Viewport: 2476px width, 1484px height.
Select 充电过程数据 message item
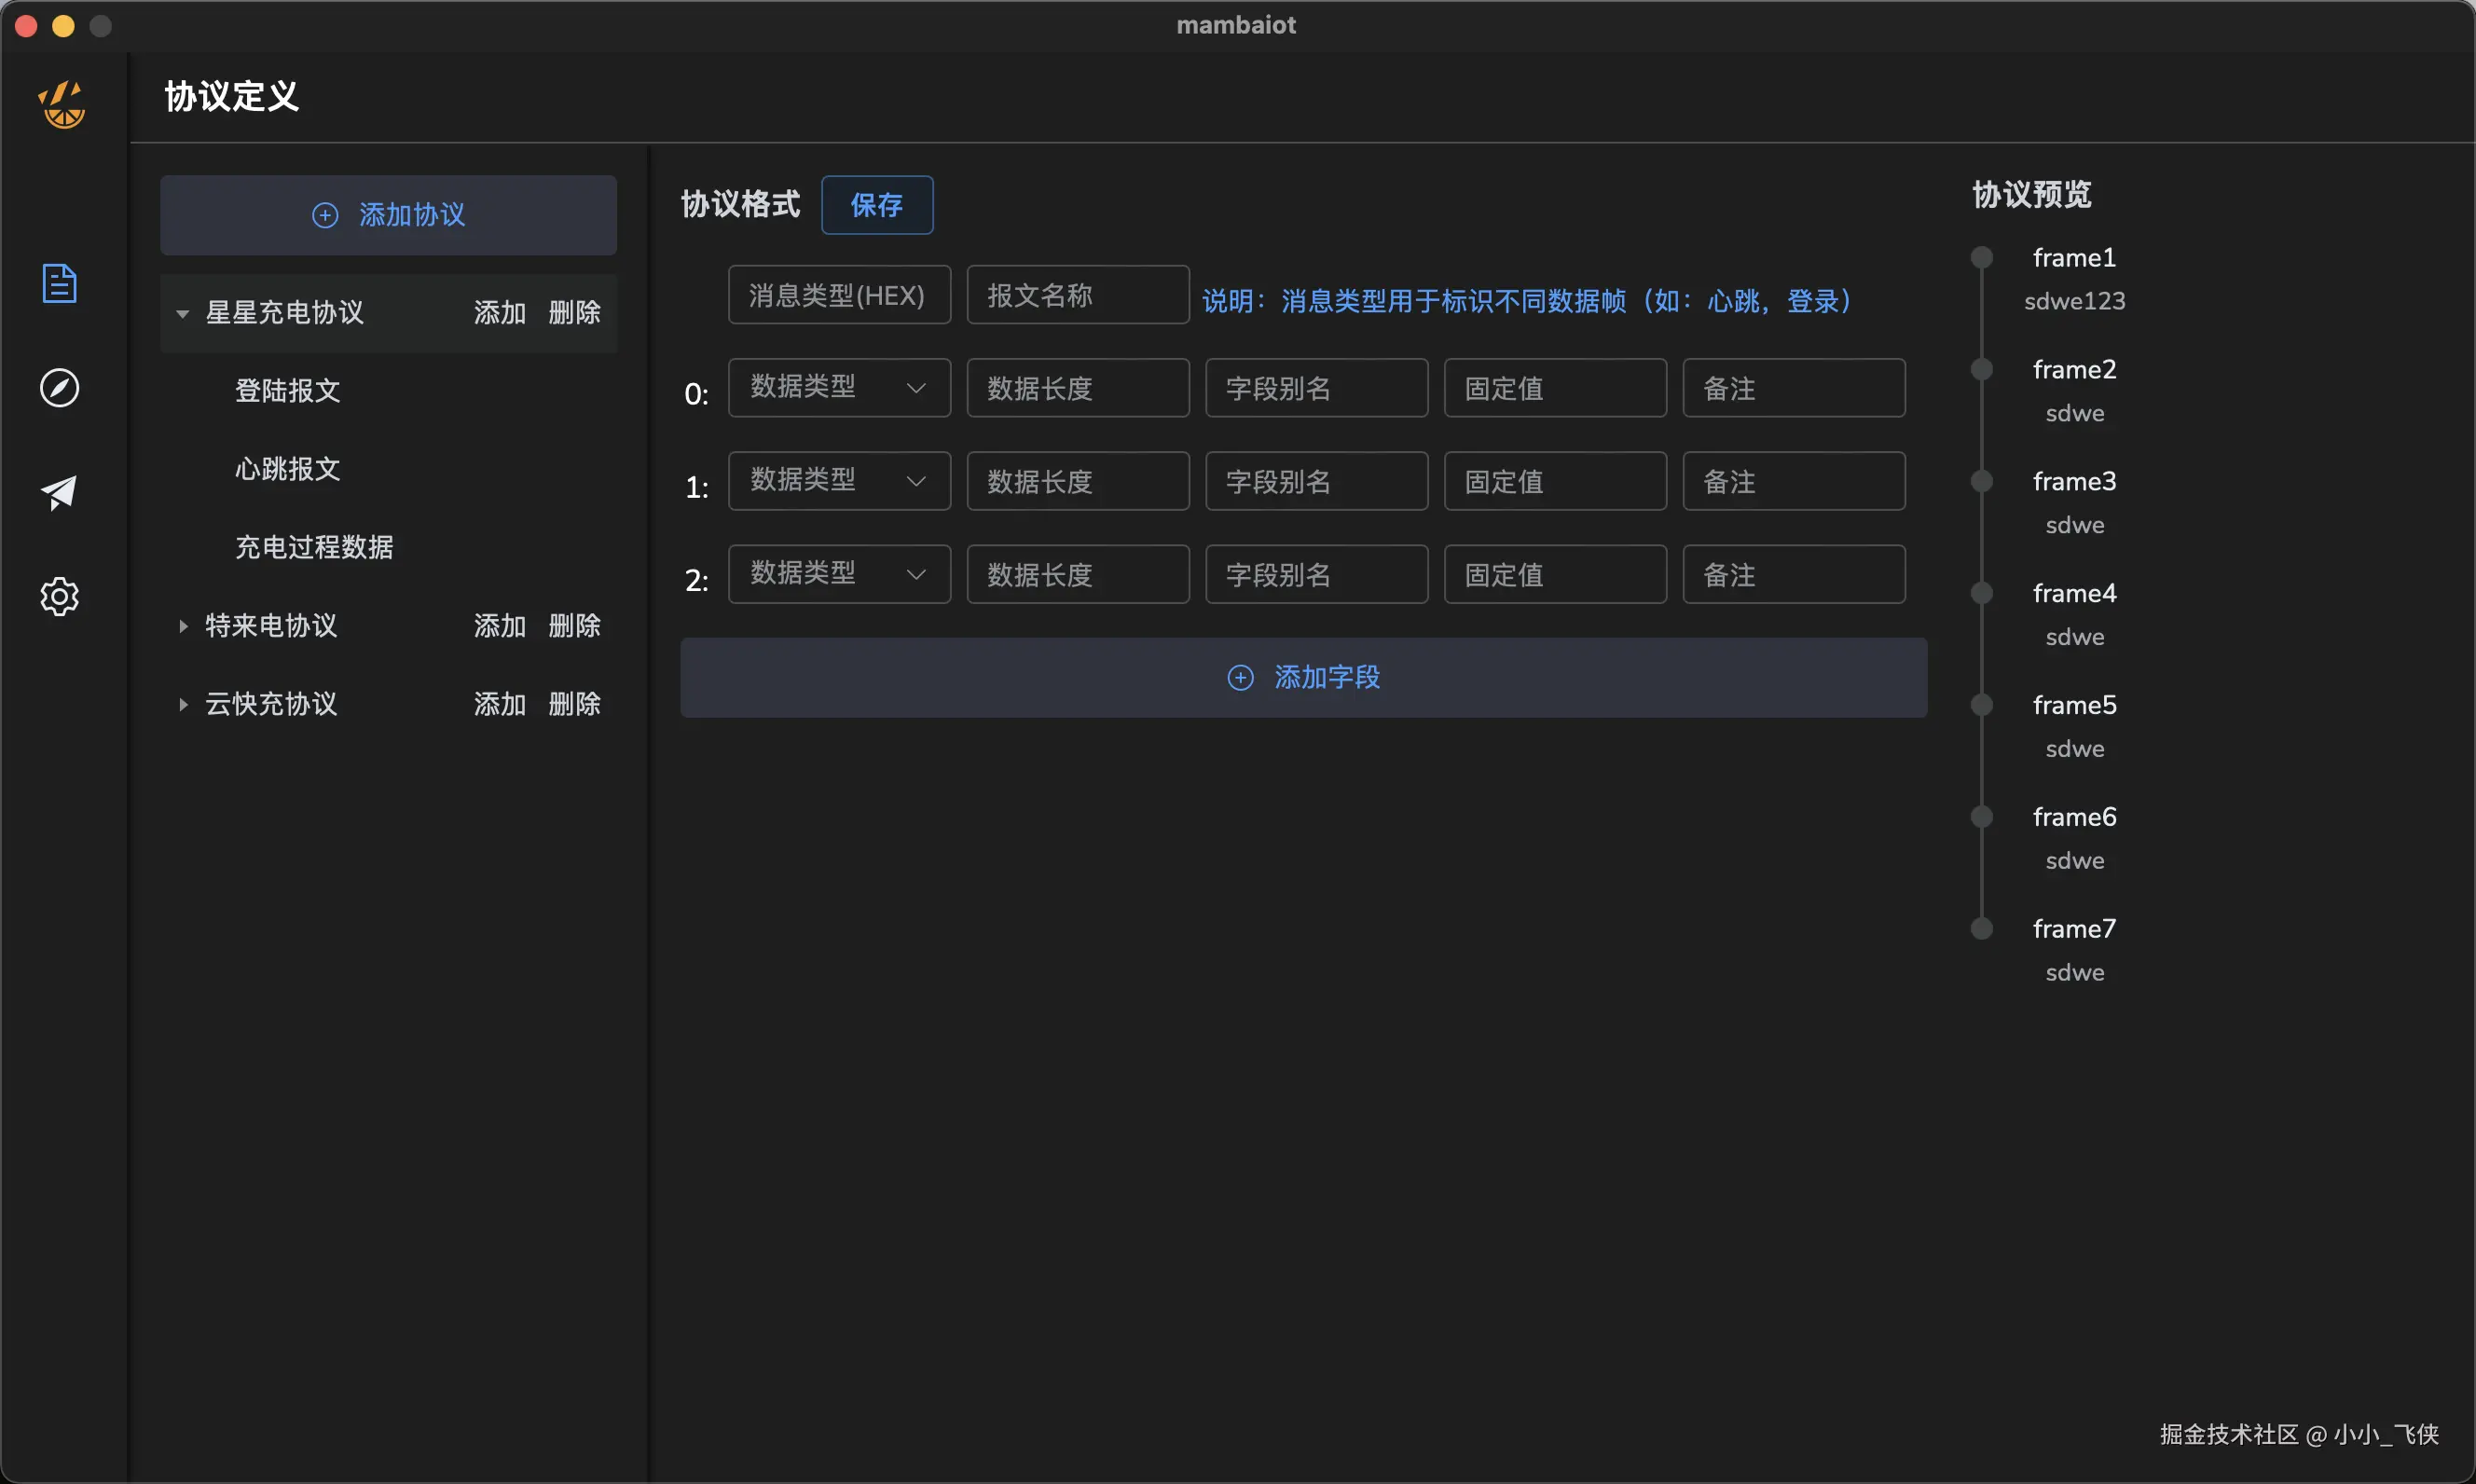314,547
